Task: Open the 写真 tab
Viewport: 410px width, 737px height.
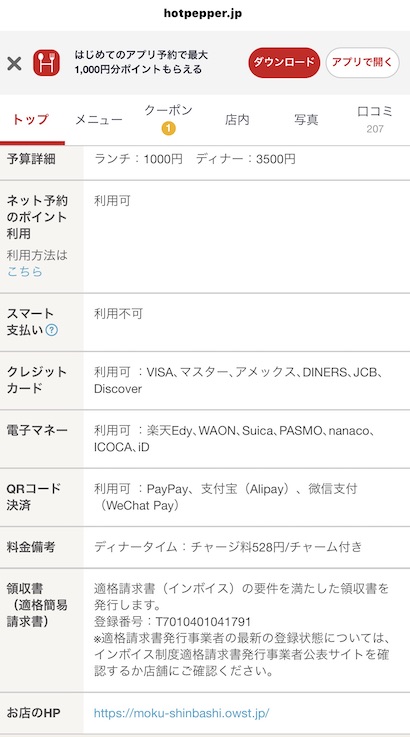Action: pos(306,120)
